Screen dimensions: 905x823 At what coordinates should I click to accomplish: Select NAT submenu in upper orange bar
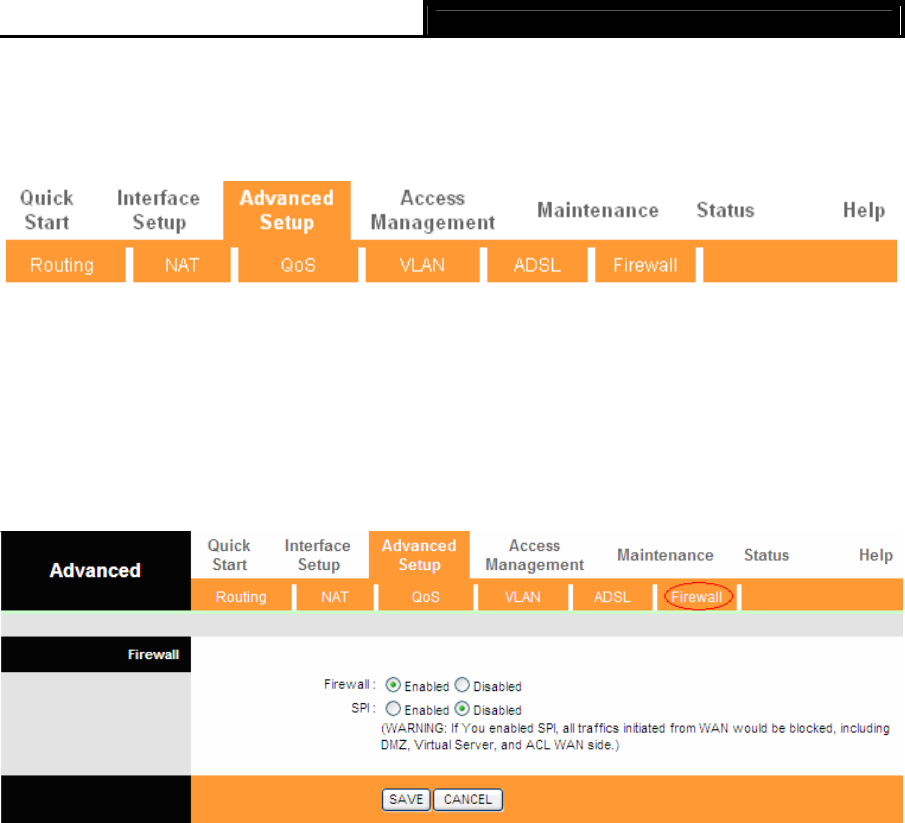pos(182,265)
